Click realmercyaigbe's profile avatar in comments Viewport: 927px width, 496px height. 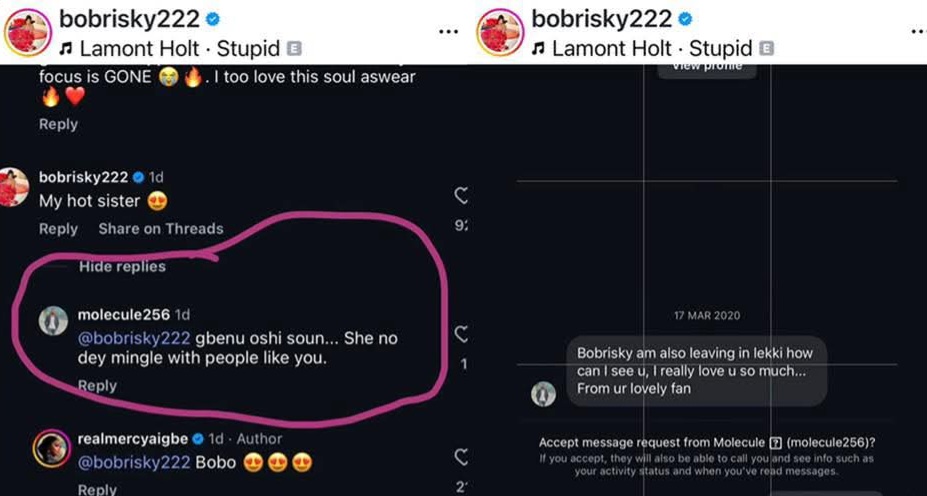pyautogui.click(x=50, y=448)
